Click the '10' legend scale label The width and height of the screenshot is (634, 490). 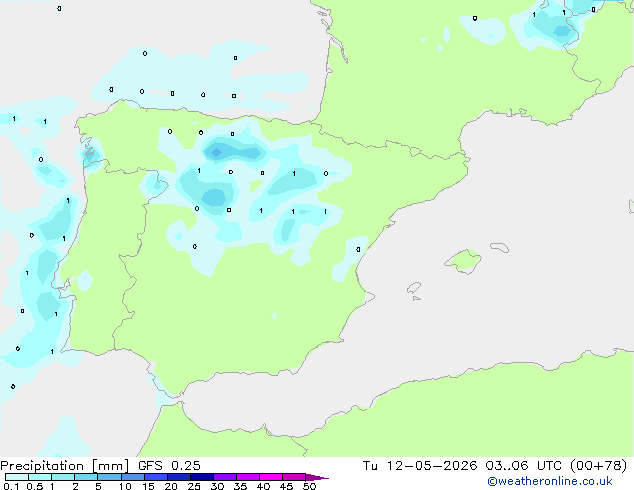pyautogui.click(x=125, y=486)
